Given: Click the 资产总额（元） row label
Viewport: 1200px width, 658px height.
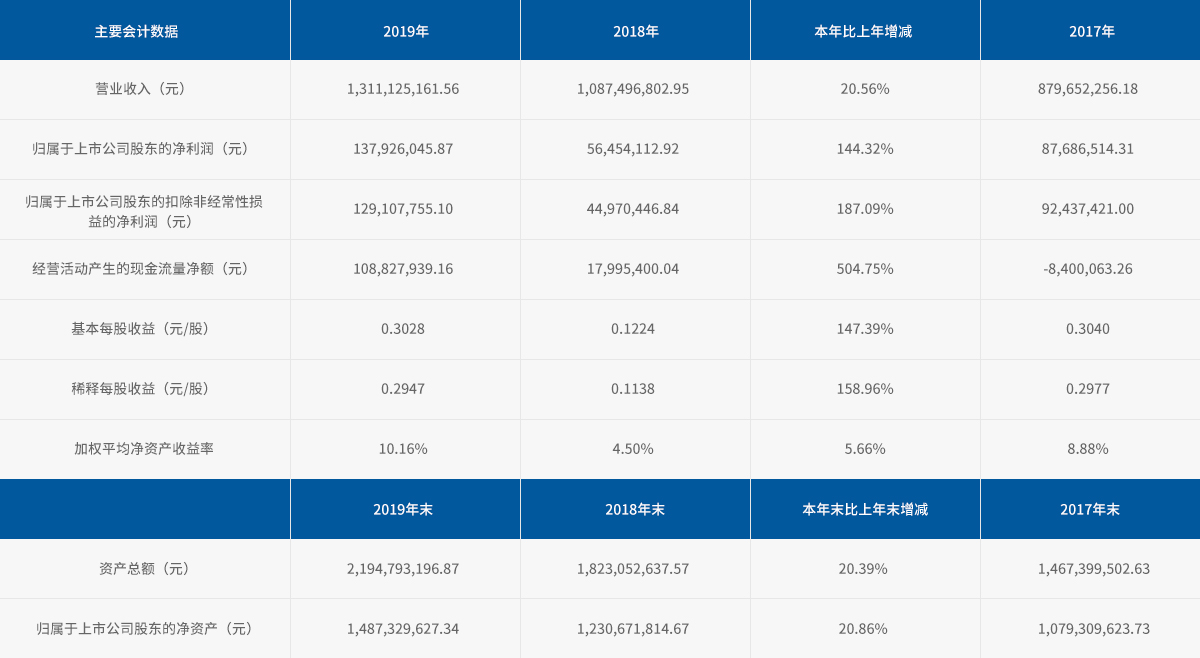Looking at the screenshot, I should point(144,569).
